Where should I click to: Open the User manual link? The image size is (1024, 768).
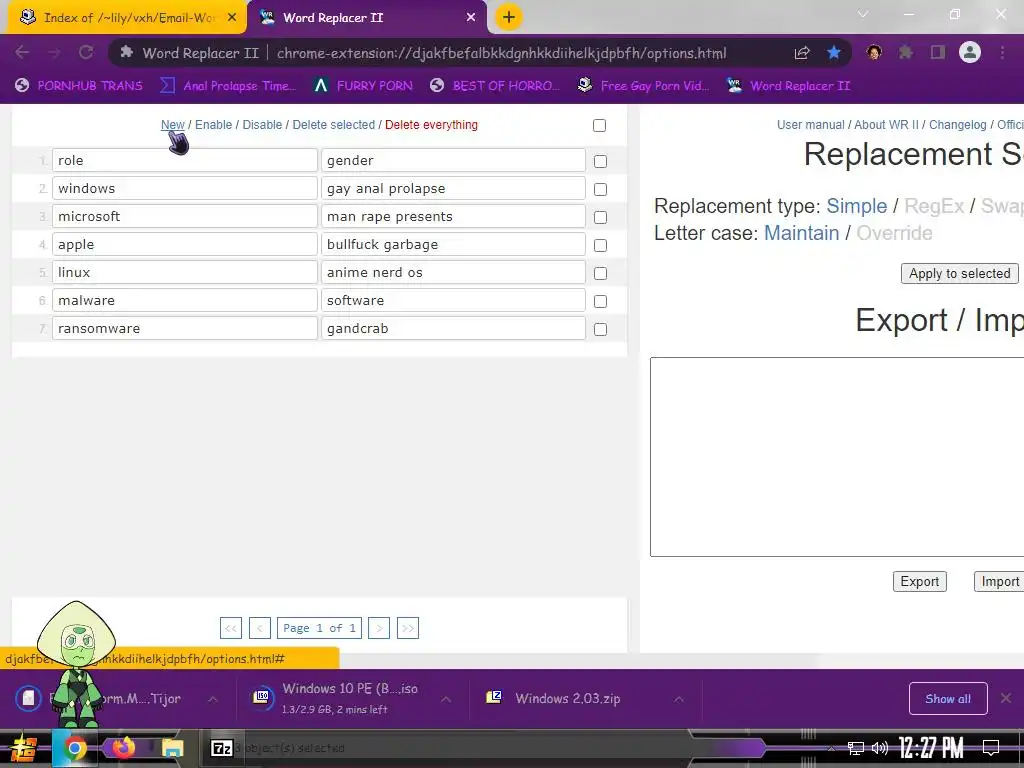810,125
